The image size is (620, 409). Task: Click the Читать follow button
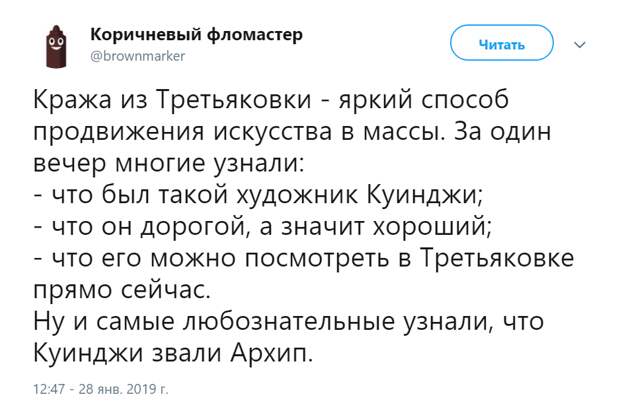tap(502, 43)
